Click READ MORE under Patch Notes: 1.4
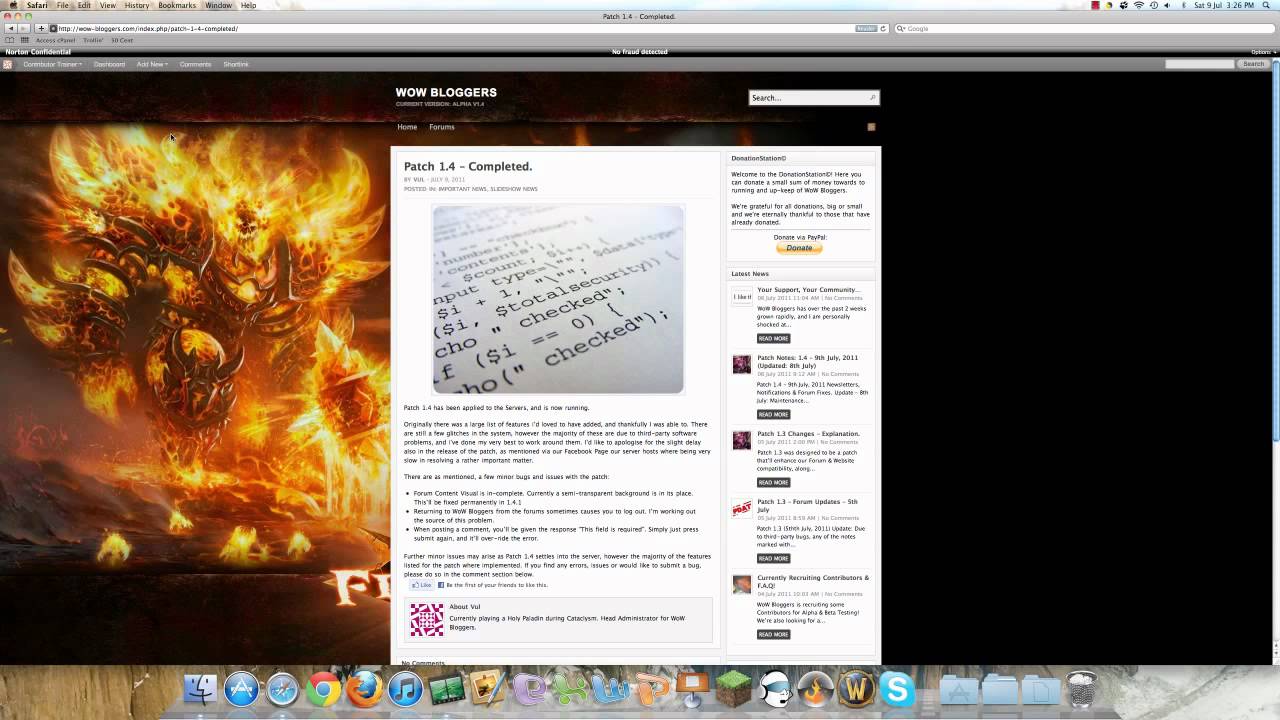The height and width of the screenshot is (720, 1280). pyautogui.click(x=773, y=414)
